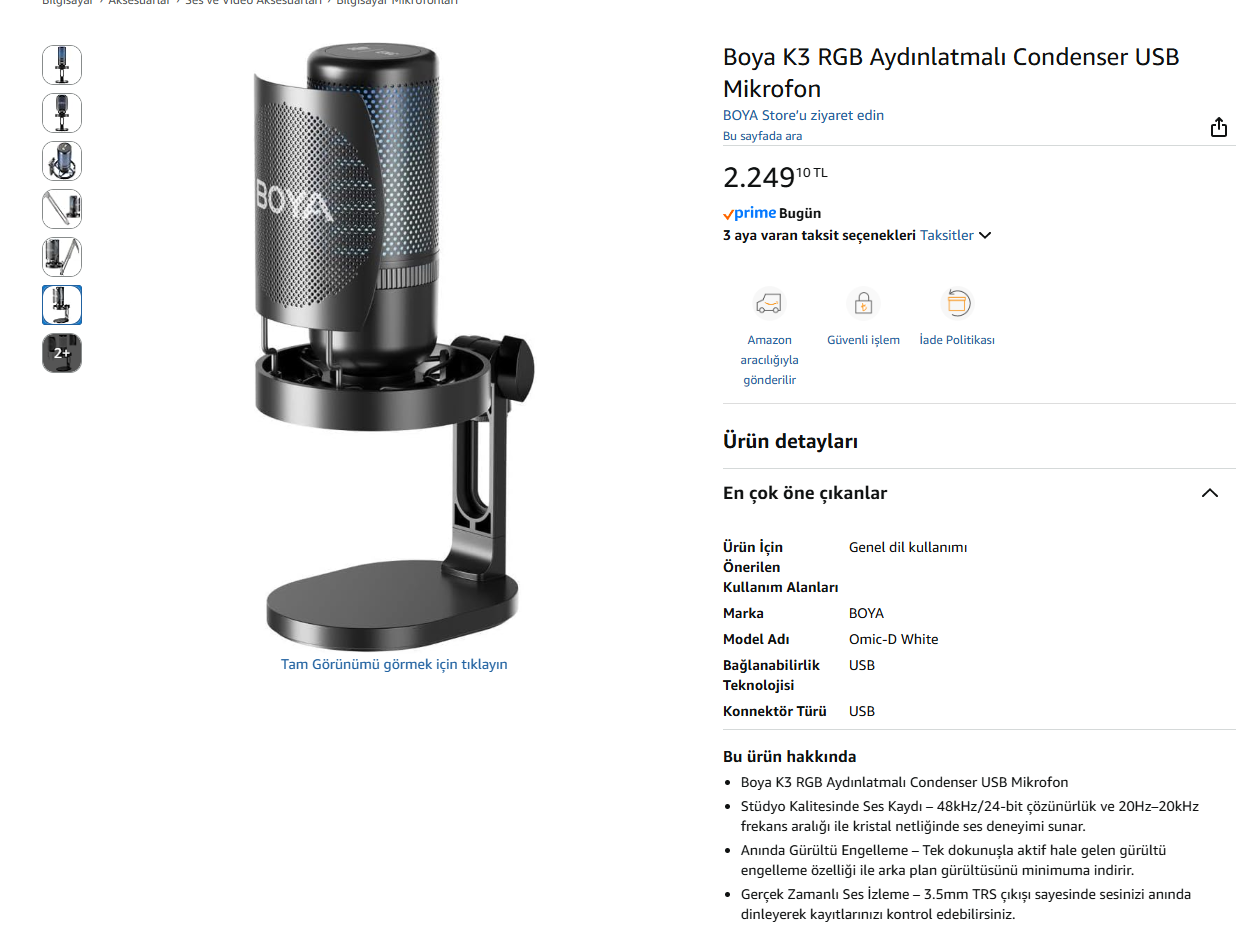1260x939 pixels.
Task: Click the Güvenli işlem lock icon
Action: 862,303
